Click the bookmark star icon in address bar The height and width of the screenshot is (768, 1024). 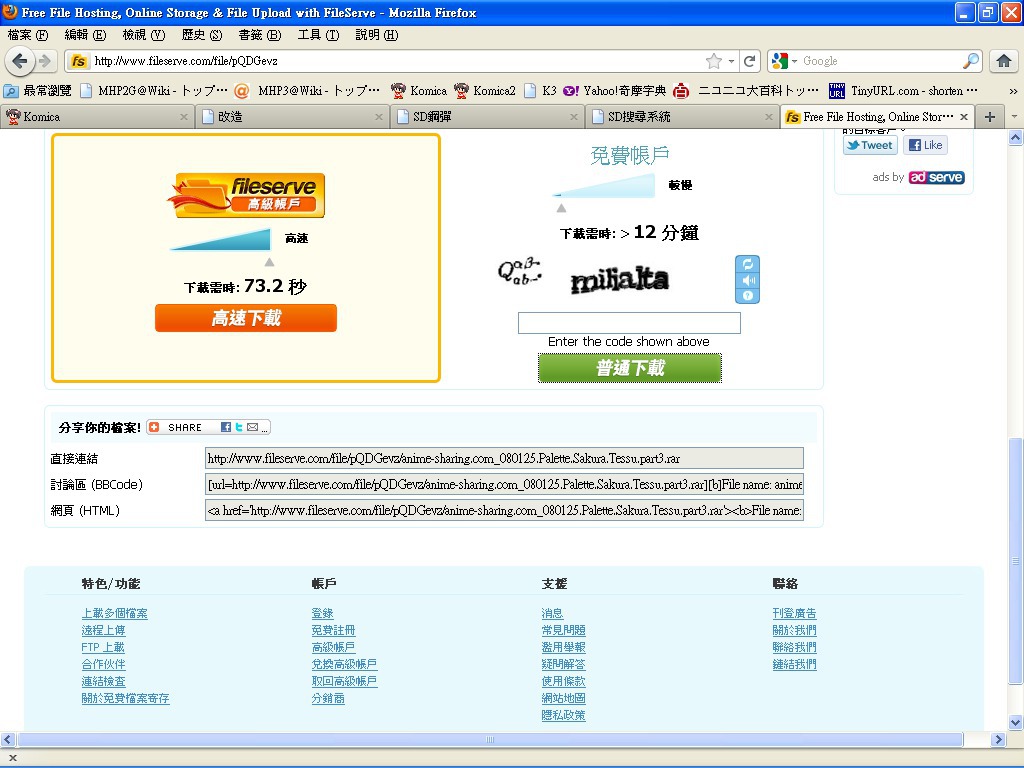coord(714,61)
